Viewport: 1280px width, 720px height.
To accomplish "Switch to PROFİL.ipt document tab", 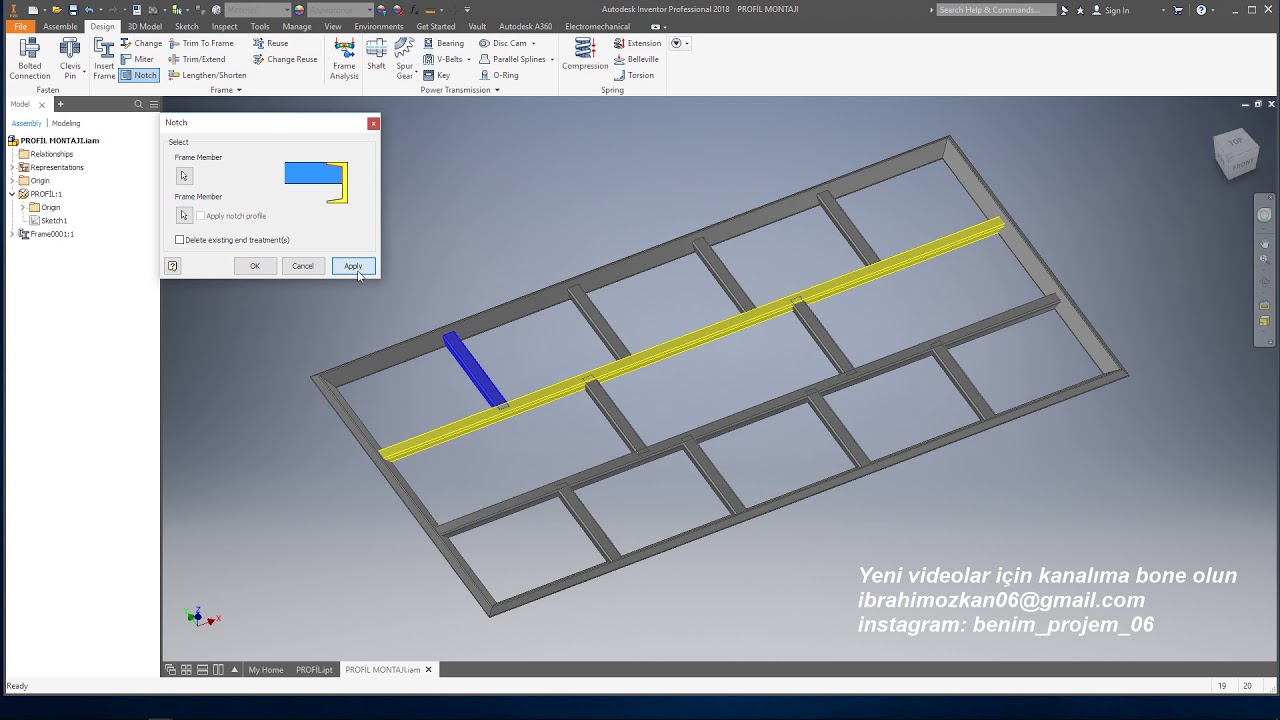I will (x=314, y=670).
